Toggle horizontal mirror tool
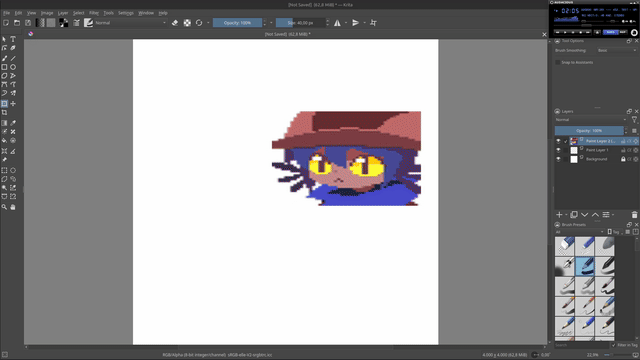Image resolution: width=640 pixels, height=360 pixels. click(x=337, y=23)
